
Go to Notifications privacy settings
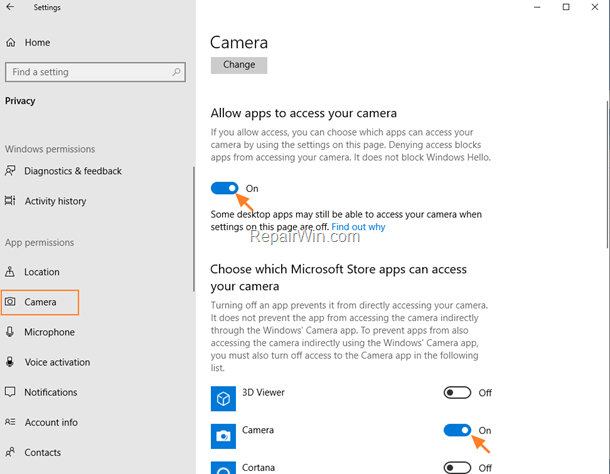[51, 392]
